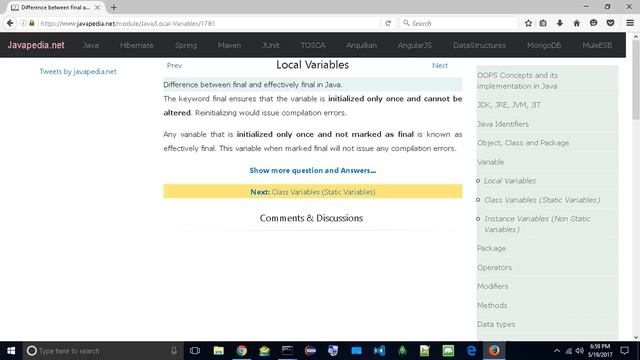Screen dimensions: 640x360
Task: Open the Windows Start menu
Action: tap(11, 351)
